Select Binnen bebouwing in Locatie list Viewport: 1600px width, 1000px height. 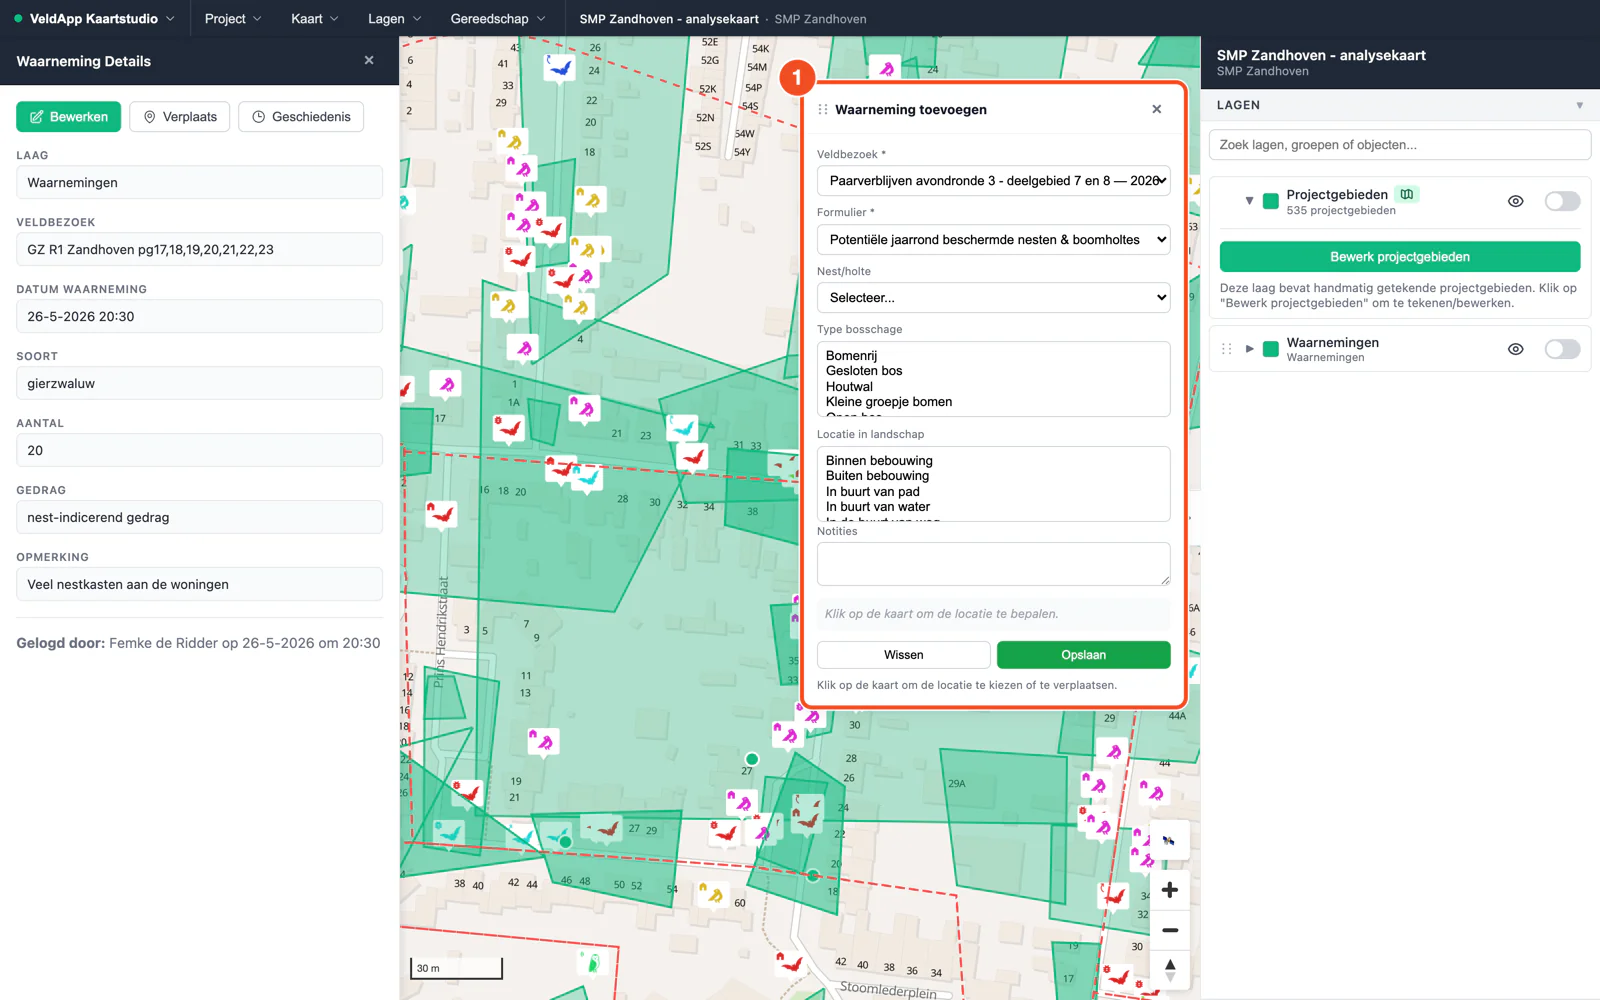coord(879,461)
